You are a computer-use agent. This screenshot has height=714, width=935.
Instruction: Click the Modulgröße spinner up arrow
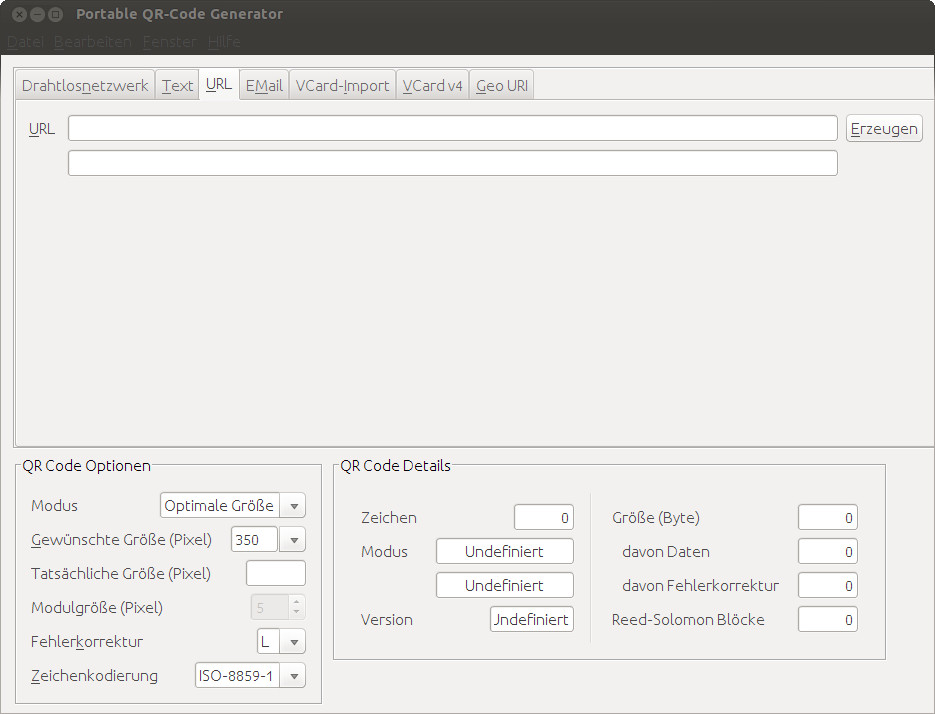point(296,602)
